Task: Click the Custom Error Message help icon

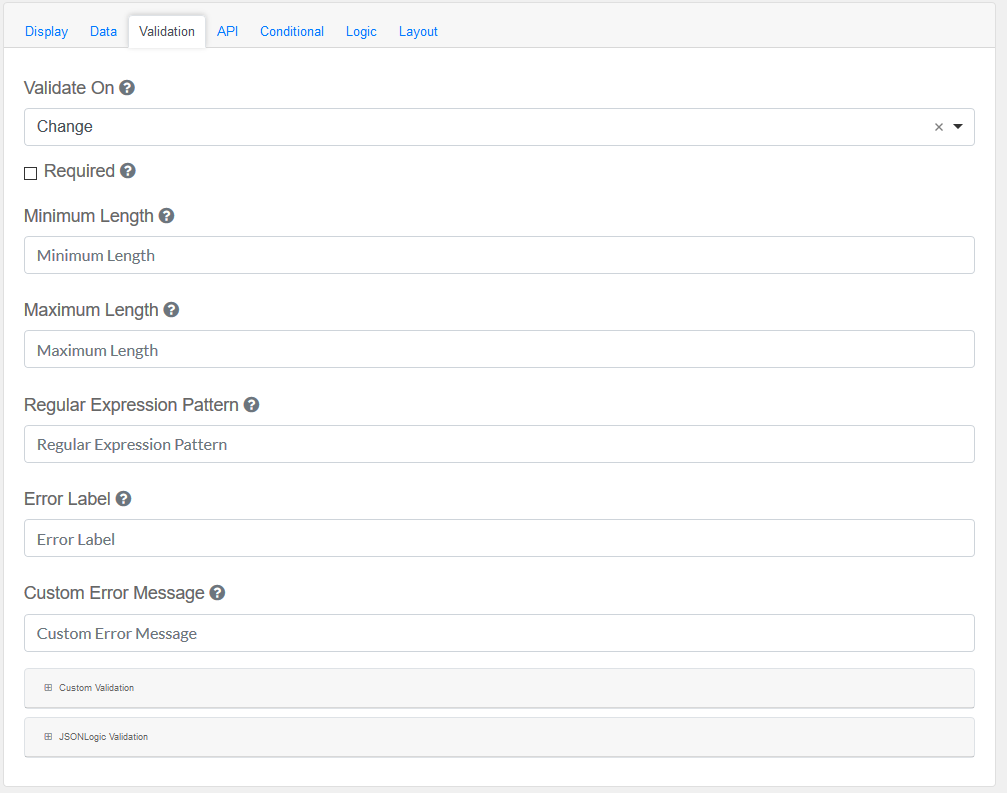Action: tap(217, 593)
